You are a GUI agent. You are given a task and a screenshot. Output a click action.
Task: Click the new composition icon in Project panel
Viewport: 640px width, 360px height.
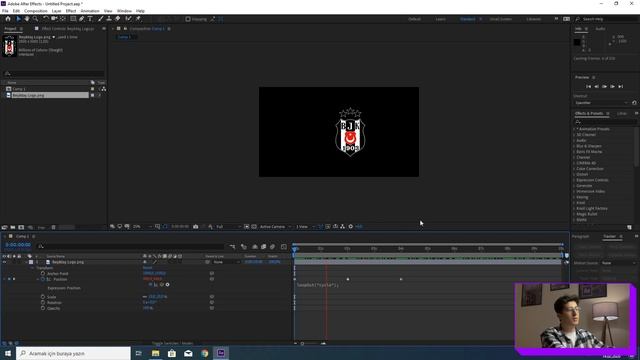click(21, 227)
